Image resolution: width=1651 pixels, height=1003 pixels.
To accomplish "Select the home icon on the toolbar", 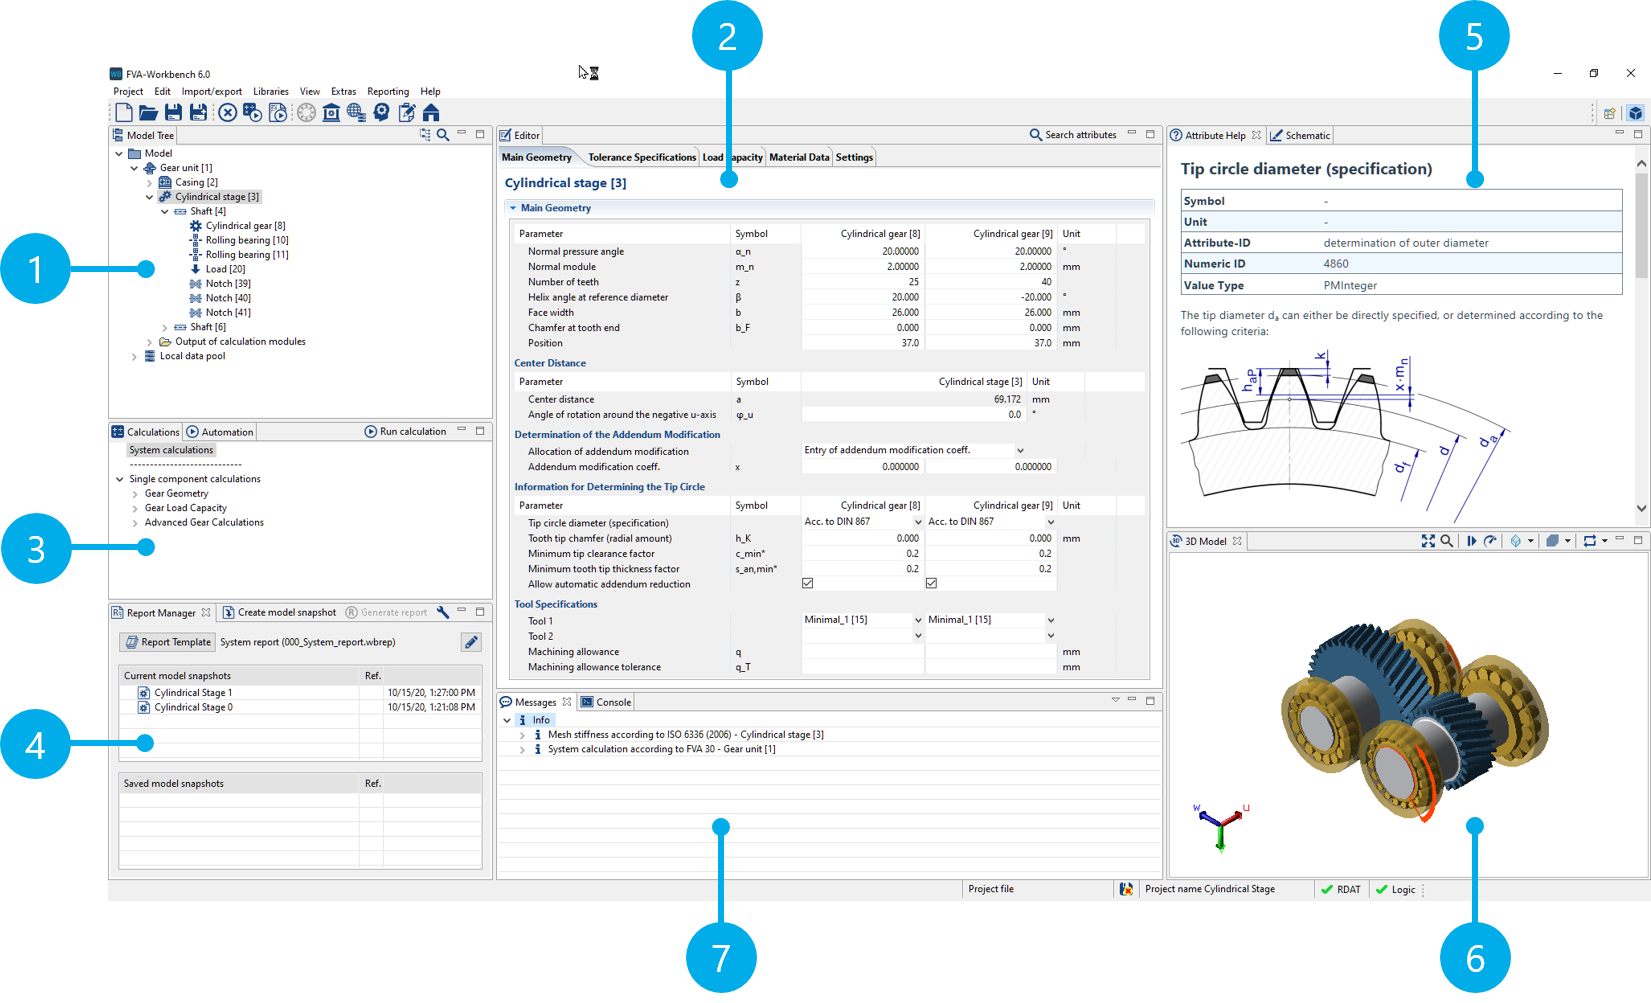I will pos(431,113).
